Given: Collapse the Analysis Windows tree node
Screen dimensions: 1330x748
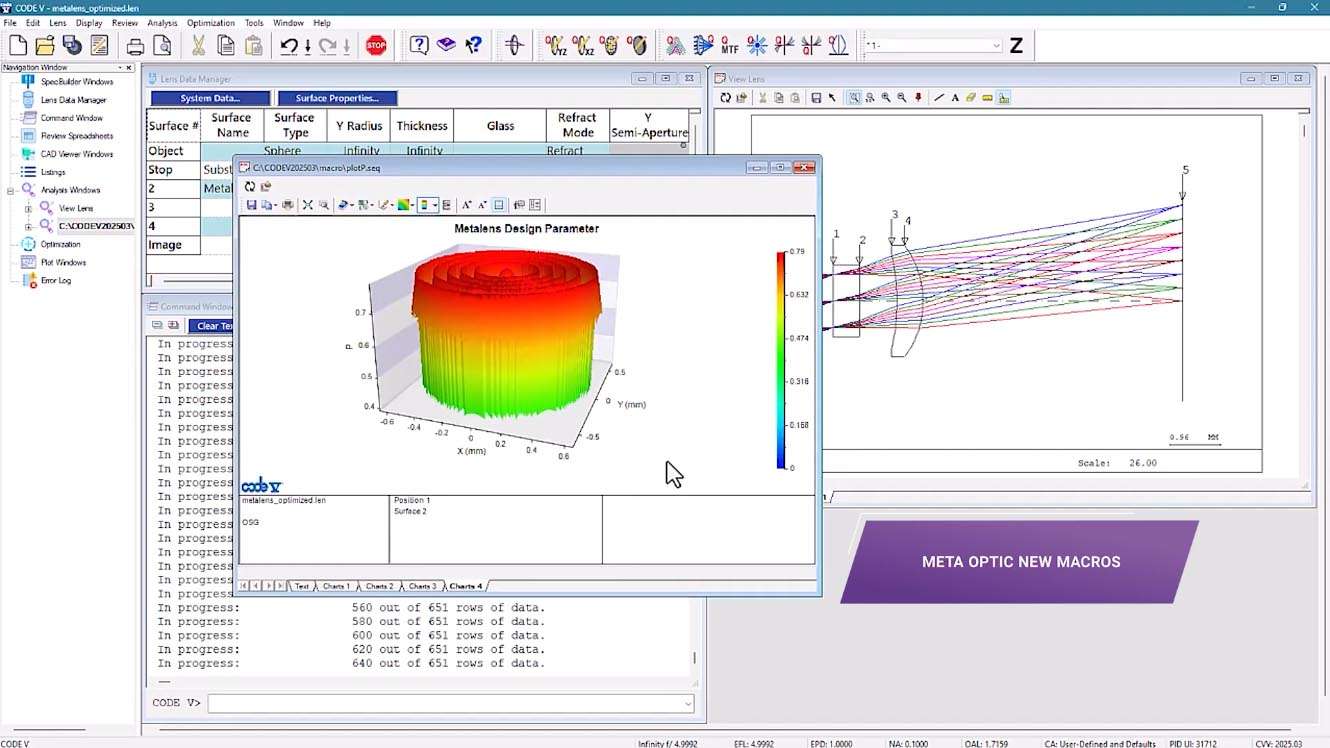Looking at the screenshot, I should (10, 190).
